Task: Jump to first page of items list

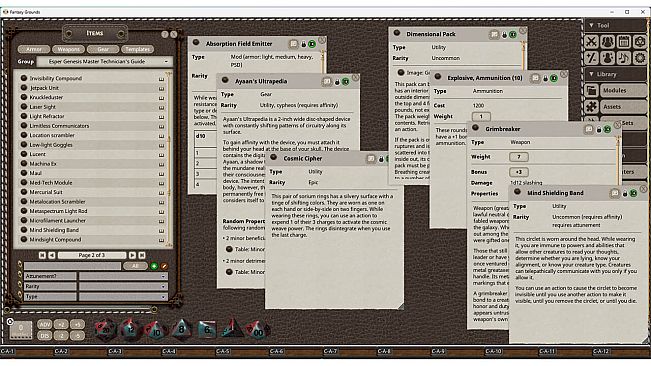Action: (x=42, y=255)
